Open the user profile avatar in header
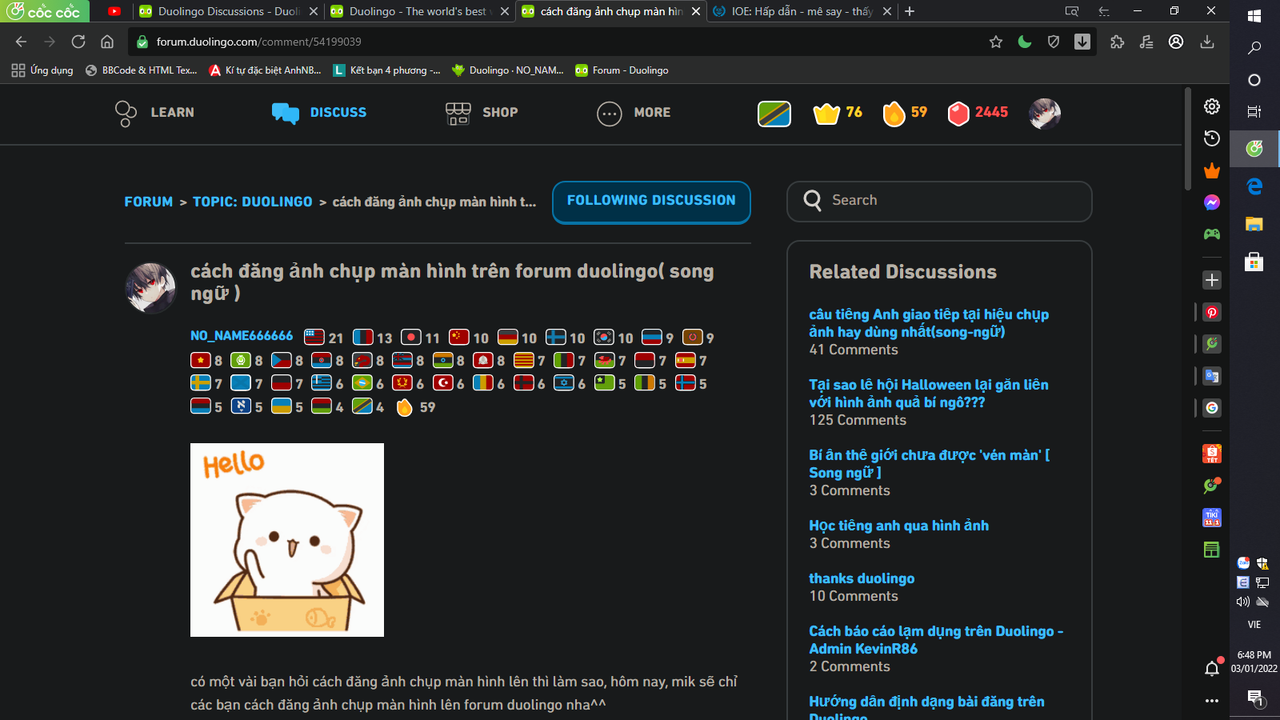The image size is (1280, 720). point(1045,113)
